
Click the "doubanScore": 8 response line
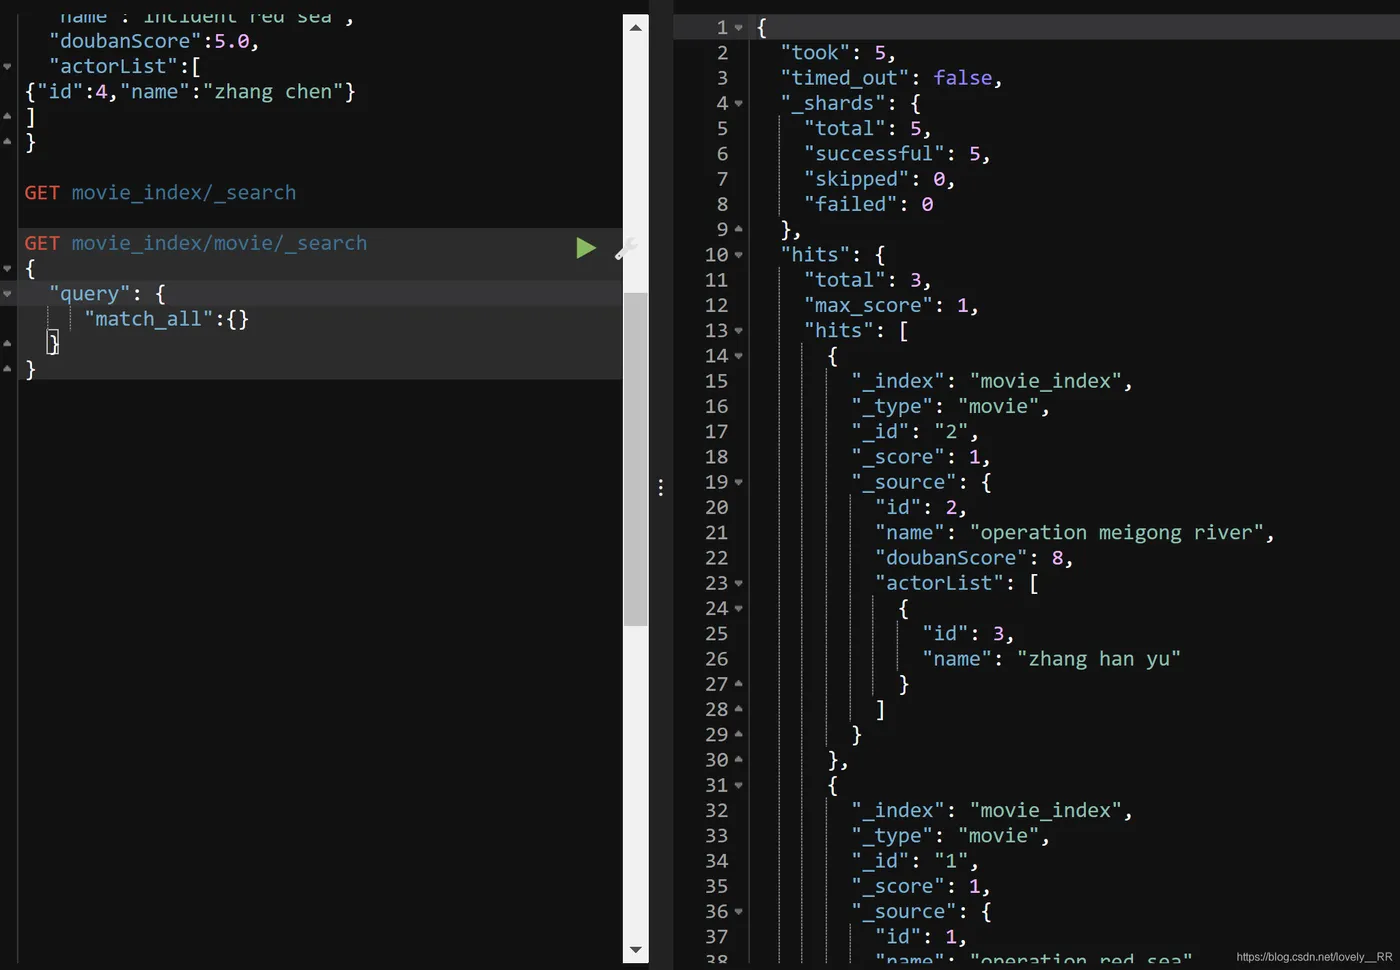[974, 558]
